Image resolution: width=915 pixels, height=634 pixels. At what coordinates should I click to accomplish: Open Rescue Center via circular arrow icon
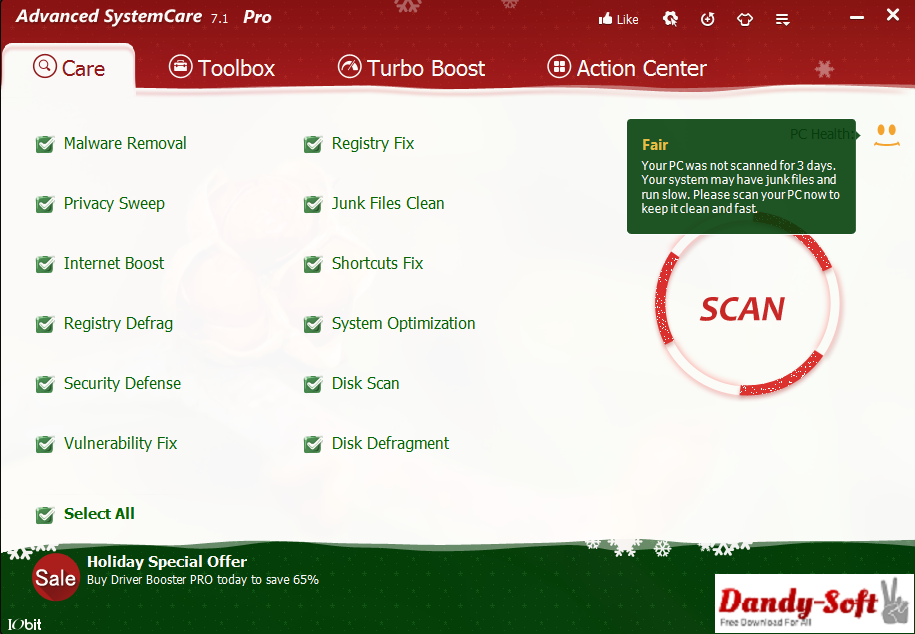point(707,18)
